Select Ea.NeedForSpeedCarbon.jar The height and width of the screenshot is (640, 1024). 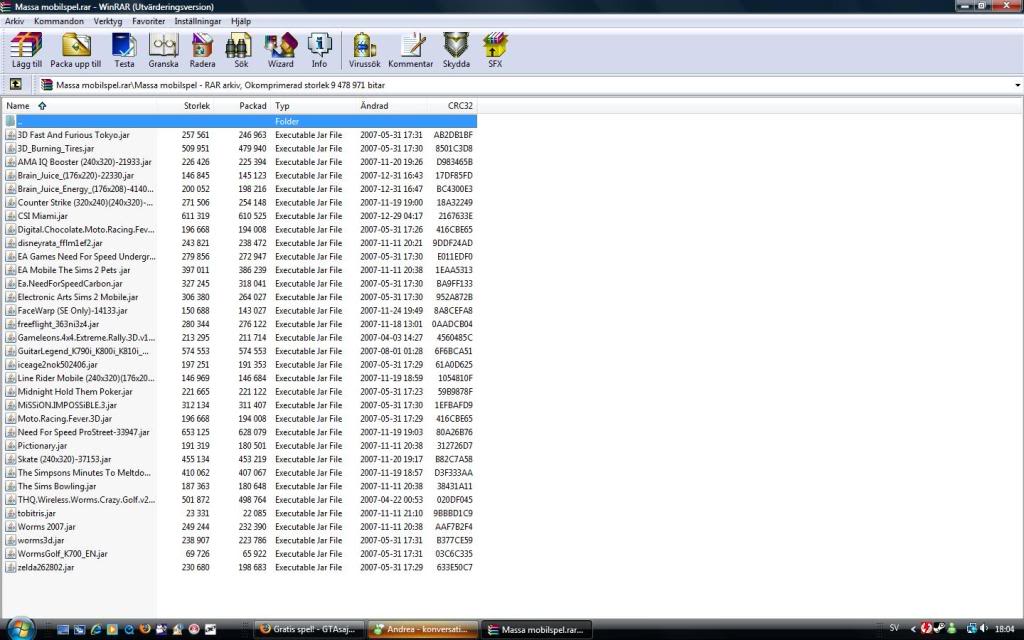click(70, 283)
